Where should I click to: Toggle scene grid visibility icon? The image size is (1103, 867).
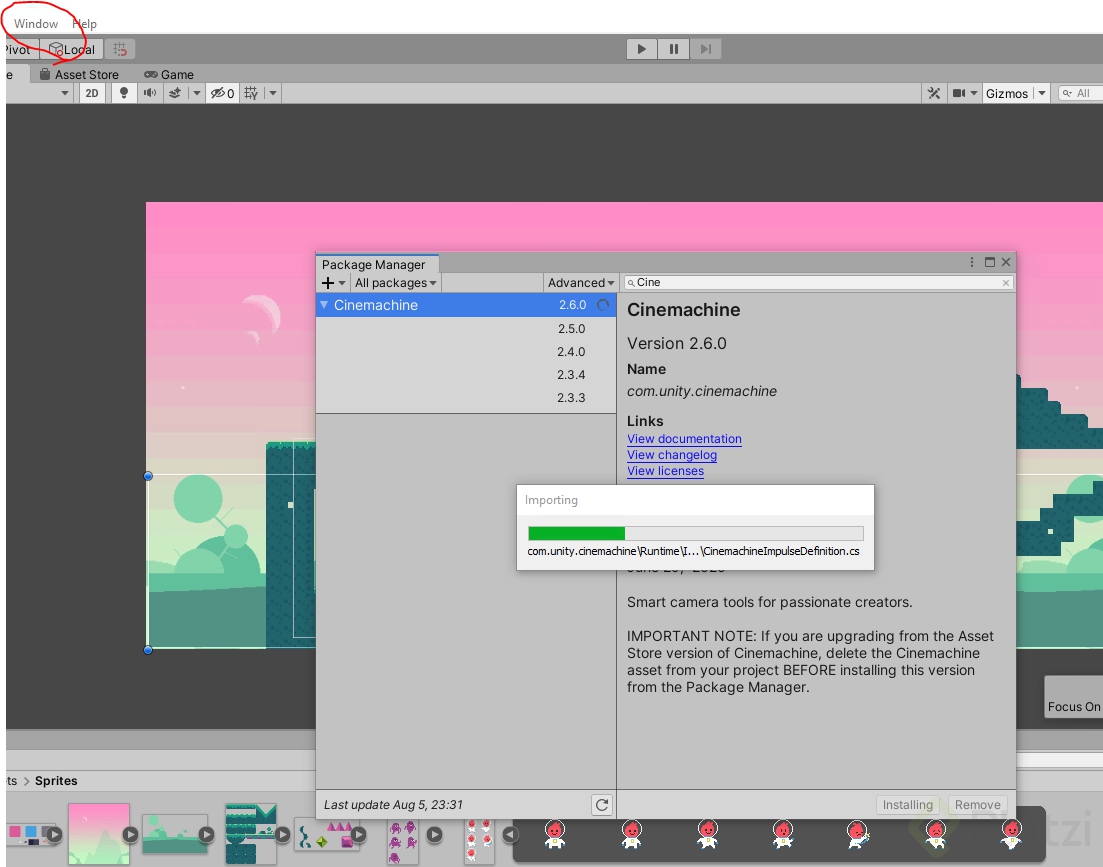pyautogui.click(x=251, y=93)
